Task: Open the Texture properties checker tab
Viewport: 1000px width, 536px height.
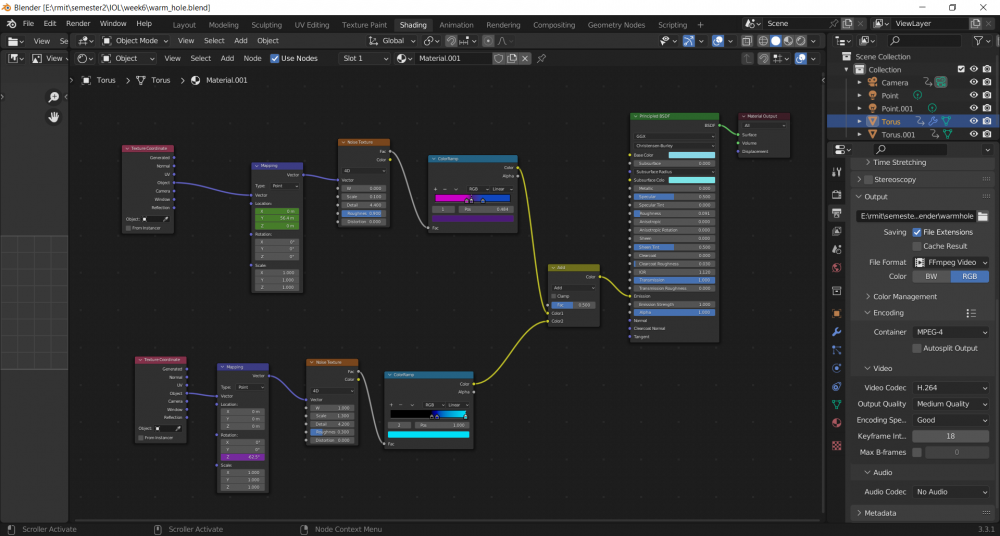Action: click(837, 445)
